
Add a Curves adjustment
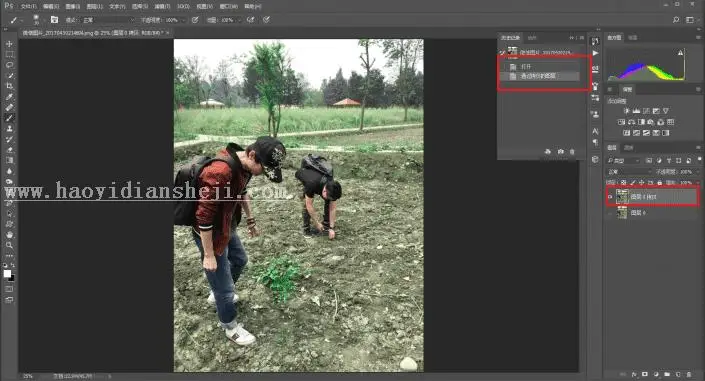pos(646,111)
